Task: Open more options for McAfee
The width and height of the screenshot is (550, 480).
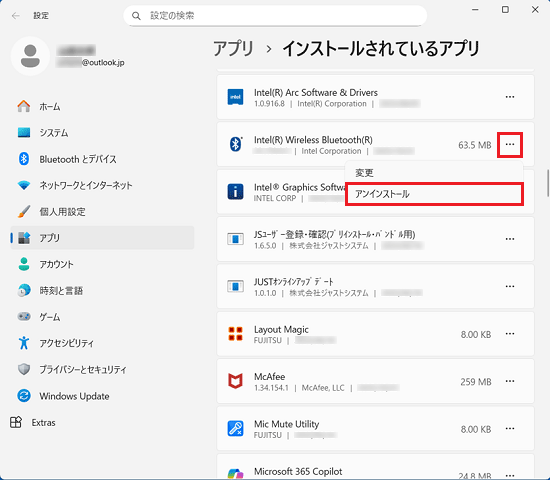Action: pyautogui.click(x=510, y=381)
